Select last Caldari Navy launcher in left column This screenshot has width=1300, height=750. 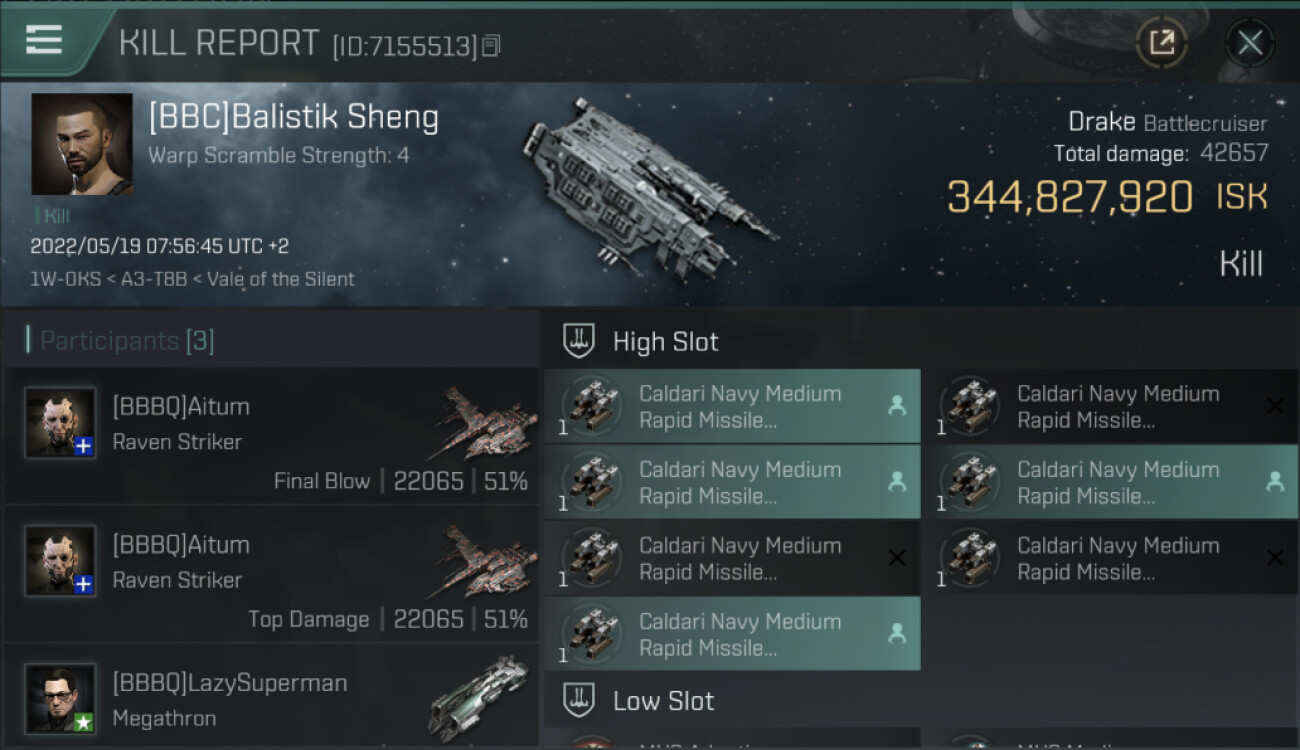(x=732, y=634)
